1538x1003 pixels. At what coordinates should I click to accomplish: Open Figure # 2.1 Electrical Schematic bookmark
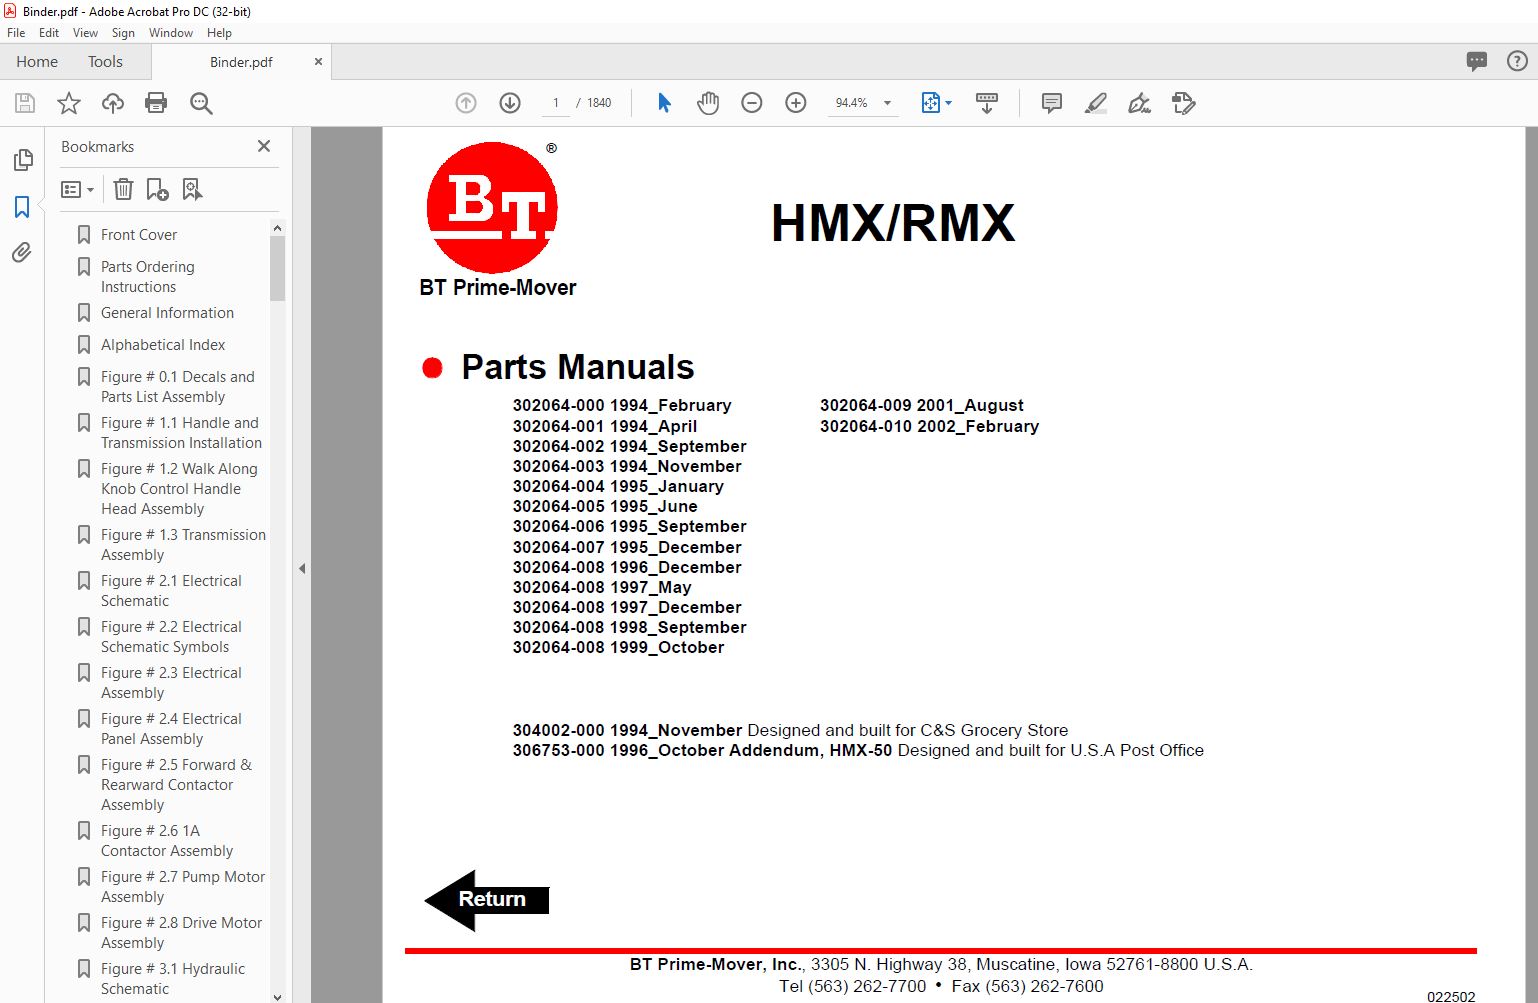pos(171,591)
